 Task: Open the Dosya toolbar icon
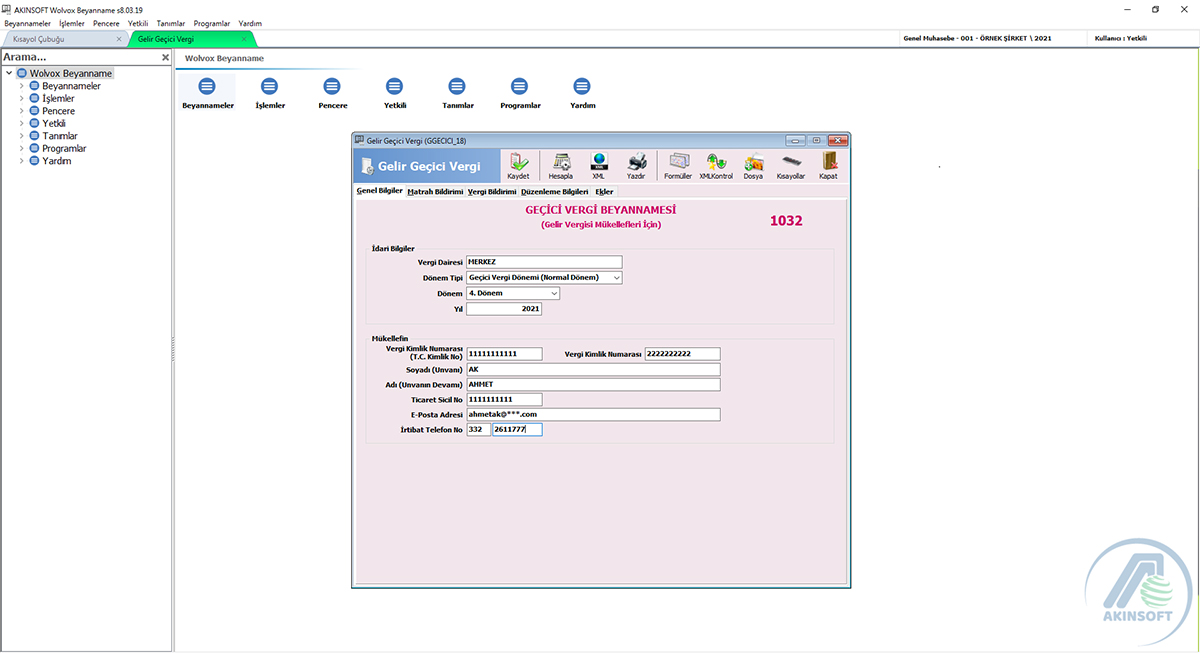pyautogui.click(x=753, y=165)
